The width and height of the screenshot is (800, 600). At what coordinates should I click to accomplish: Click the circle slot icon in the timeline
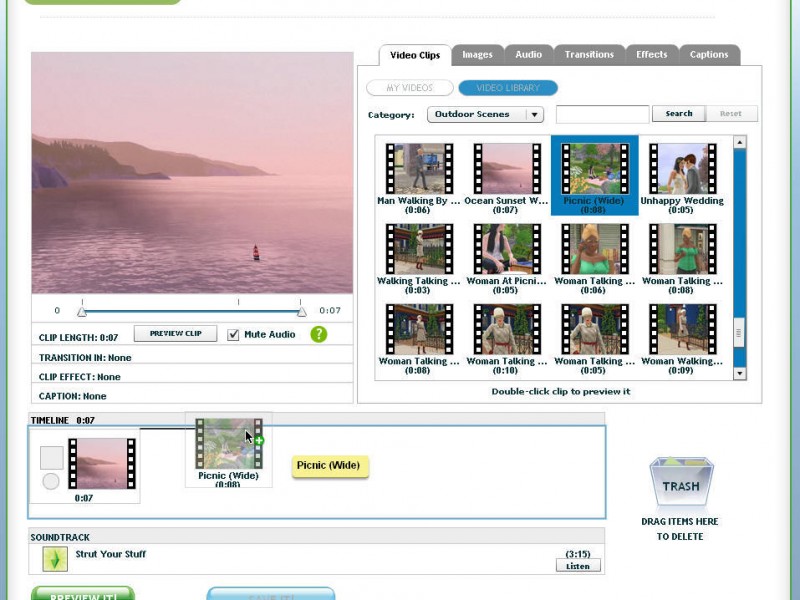coord(51,482)
